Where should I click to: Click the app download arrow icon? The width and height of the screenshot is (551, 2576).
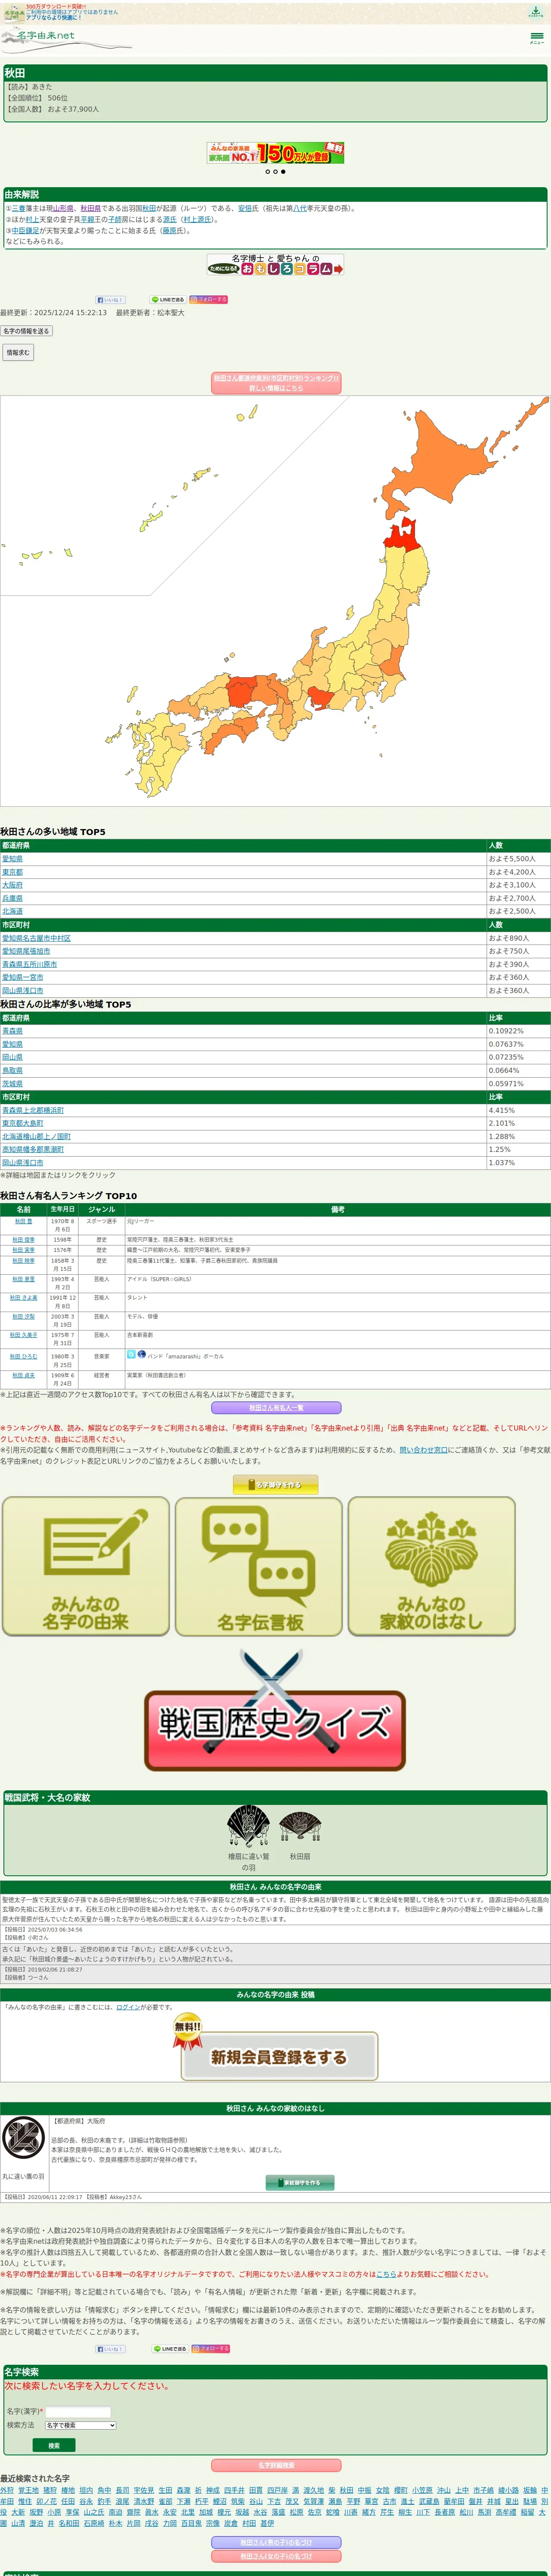tap(536, 12)
